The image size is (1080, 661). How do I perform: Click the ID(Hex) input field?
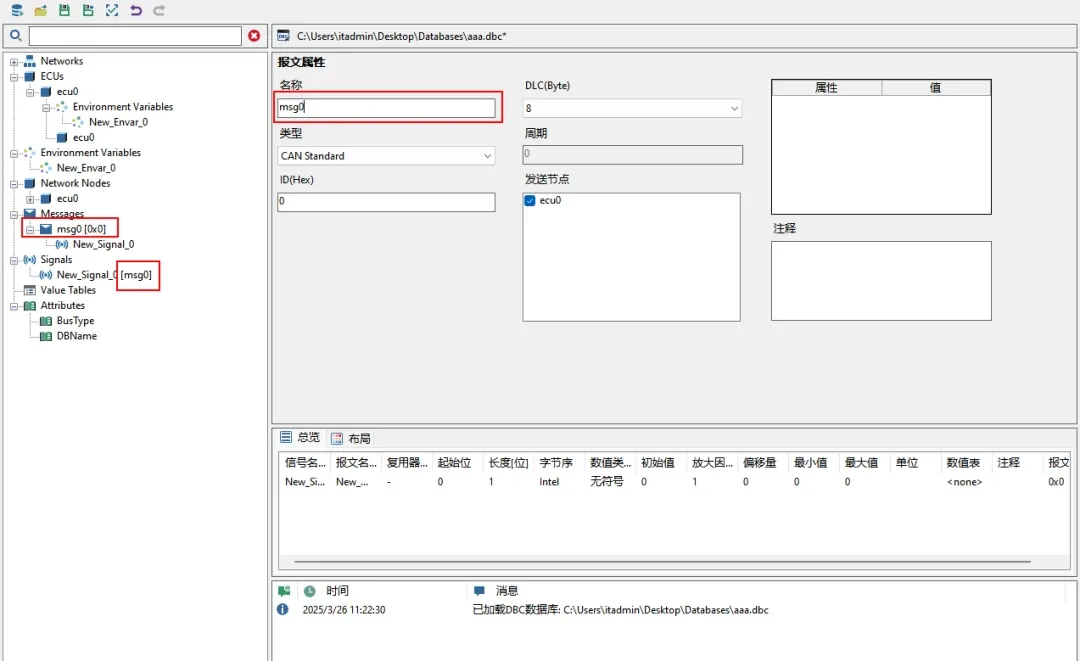(386, 202)
